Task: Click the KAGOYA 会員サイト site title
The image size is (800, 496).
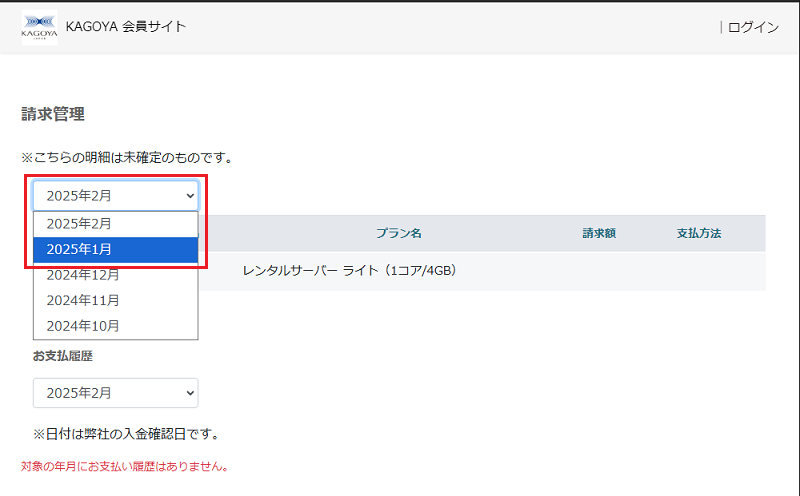Action: [x=125, y=27]
